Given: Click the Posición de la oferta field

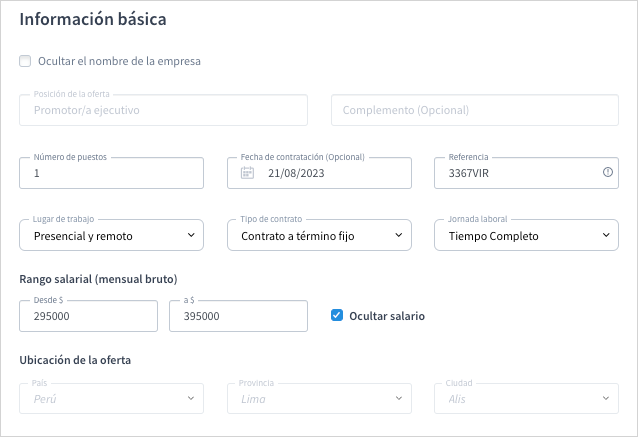Looking at the screenshot, I should (x=163, y=111).
